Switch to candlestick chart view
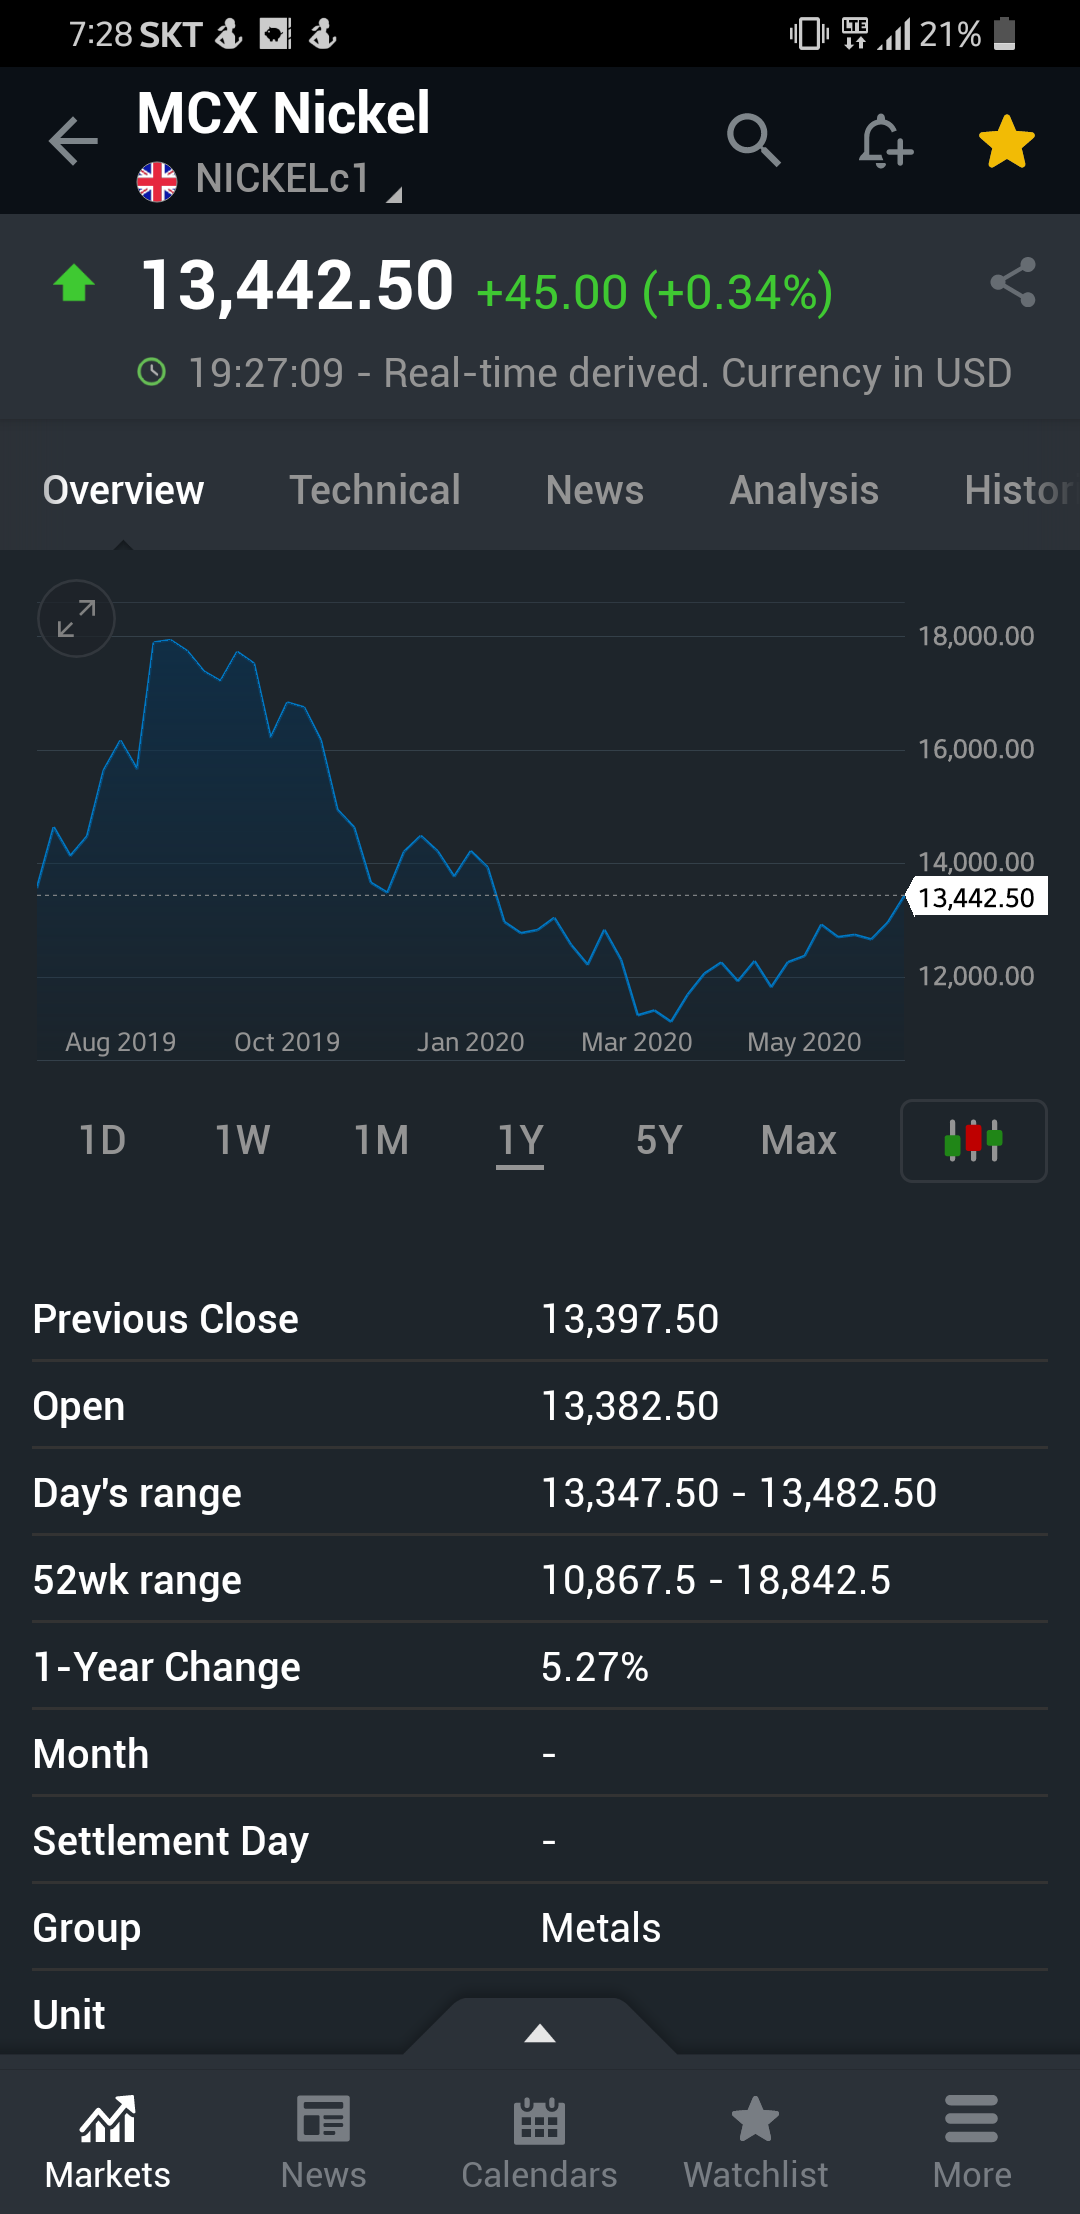This screenshot has height=2214, width=1080. point(973,1141)
